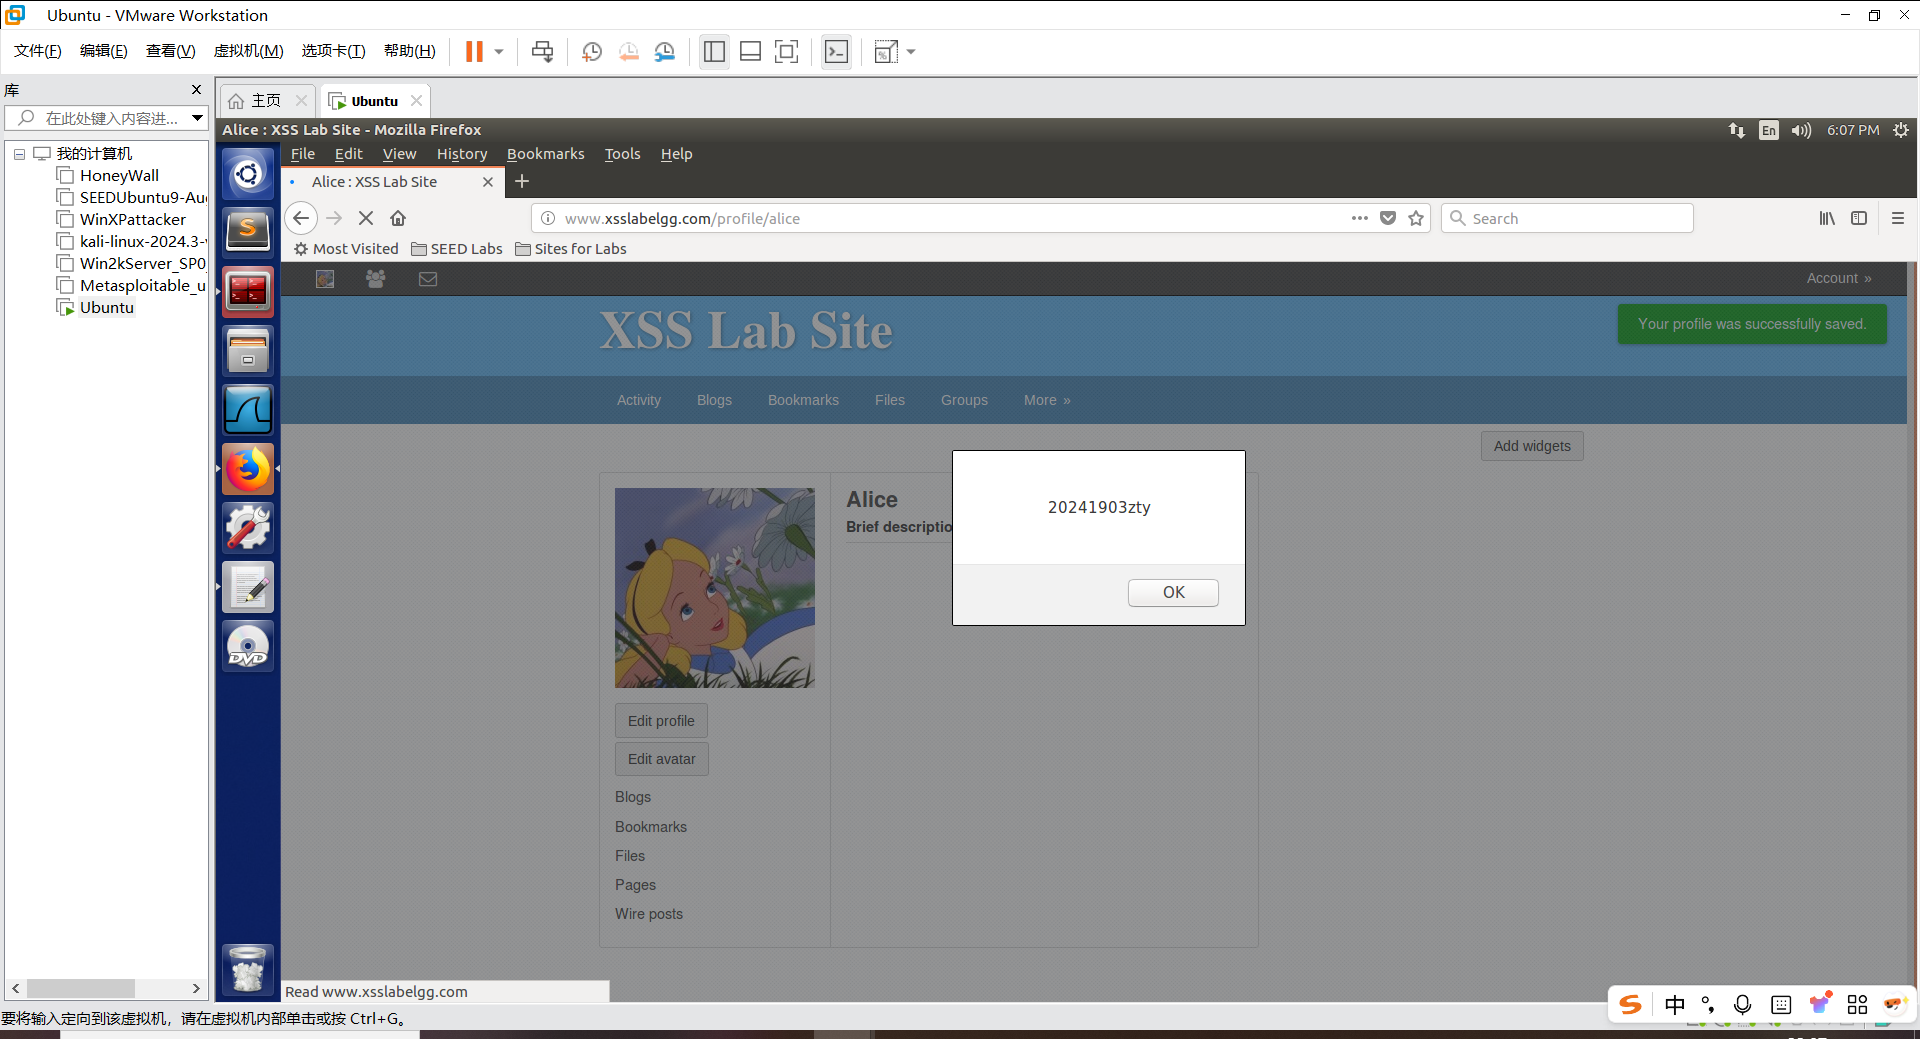The width and height of the screenshot is (1920, 1039).
Task: Revert the VM to its previous snapshot
Action: pos(628,52)
